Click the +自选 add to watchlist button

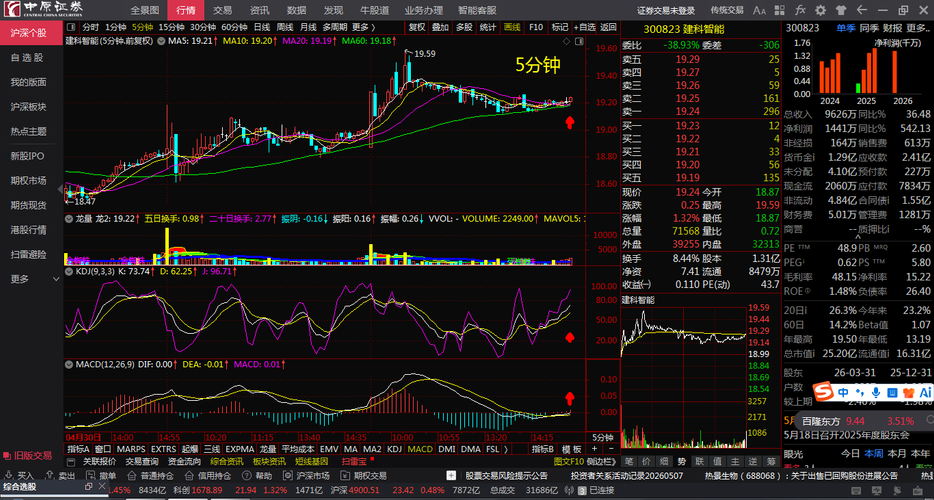585,27
